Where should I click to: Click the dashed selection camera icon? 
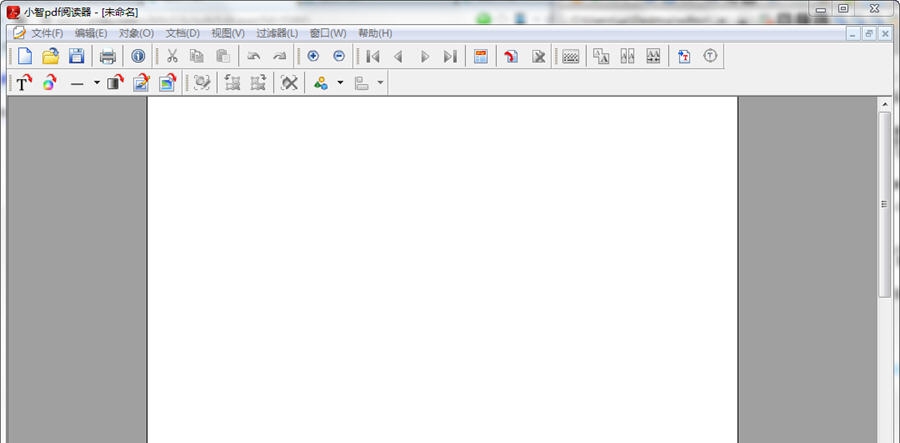click(201, 83)
